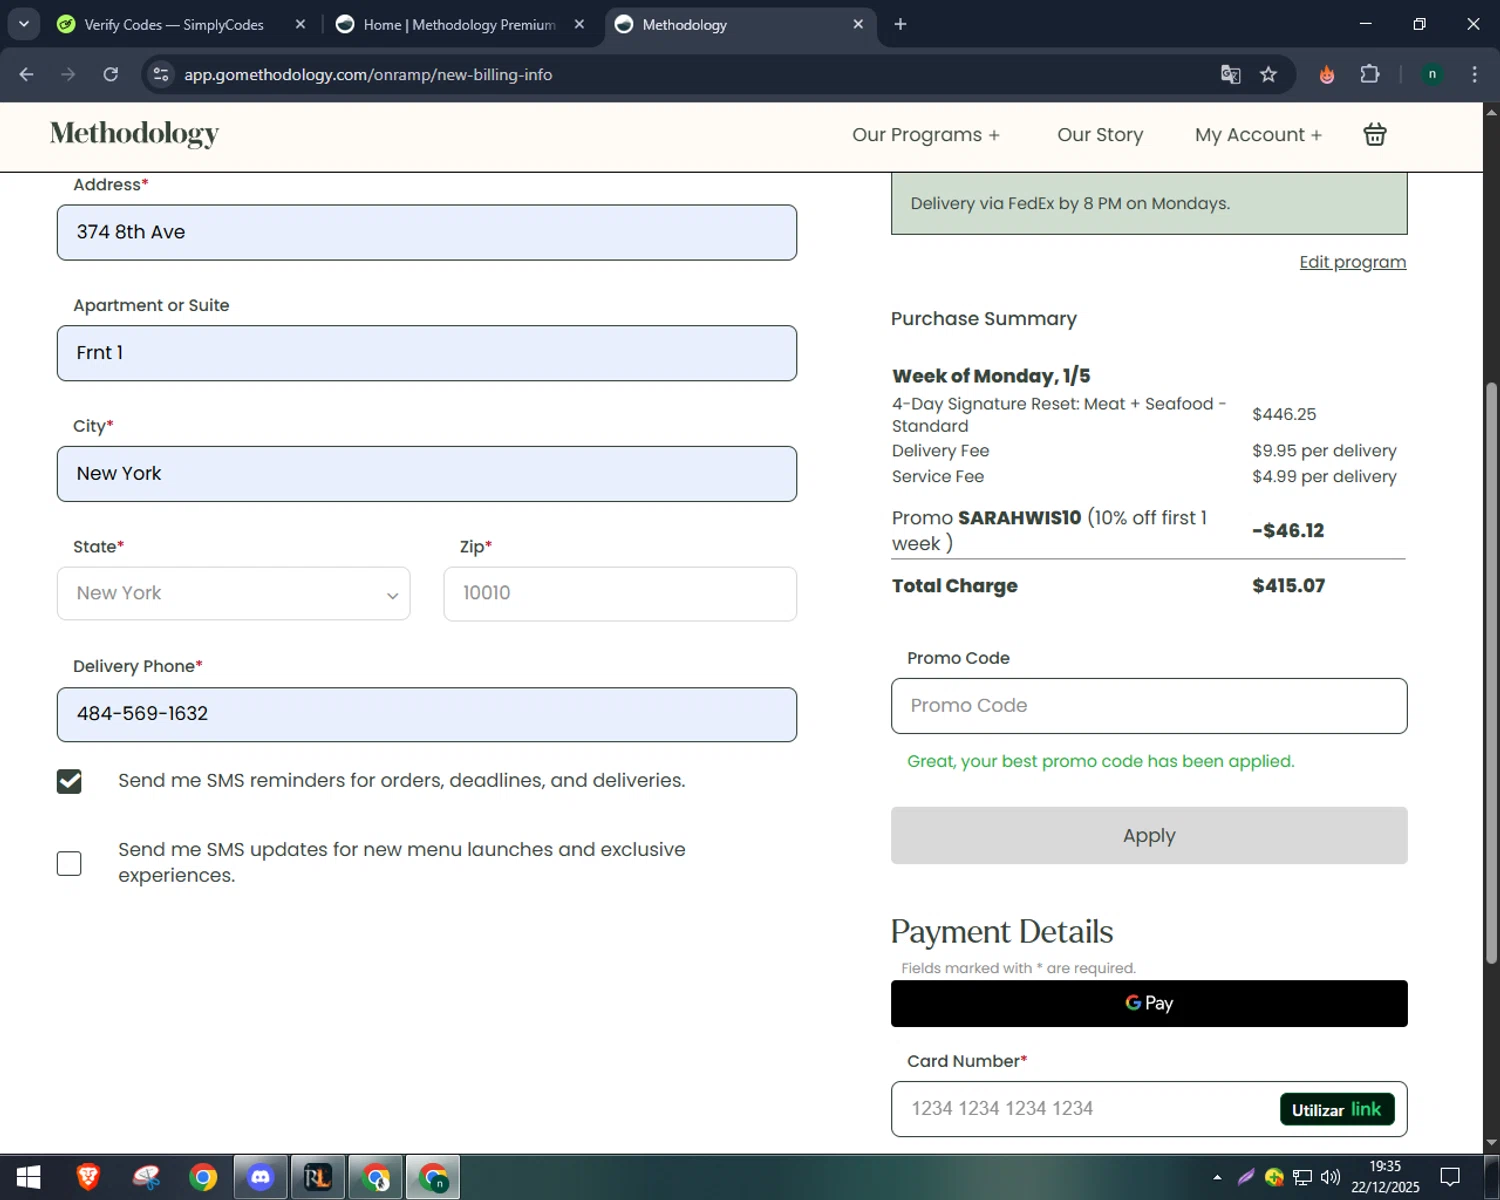Enable SMS updates for new menu launches
The height and width of the screenshot is (1200, 1500).
69,863
